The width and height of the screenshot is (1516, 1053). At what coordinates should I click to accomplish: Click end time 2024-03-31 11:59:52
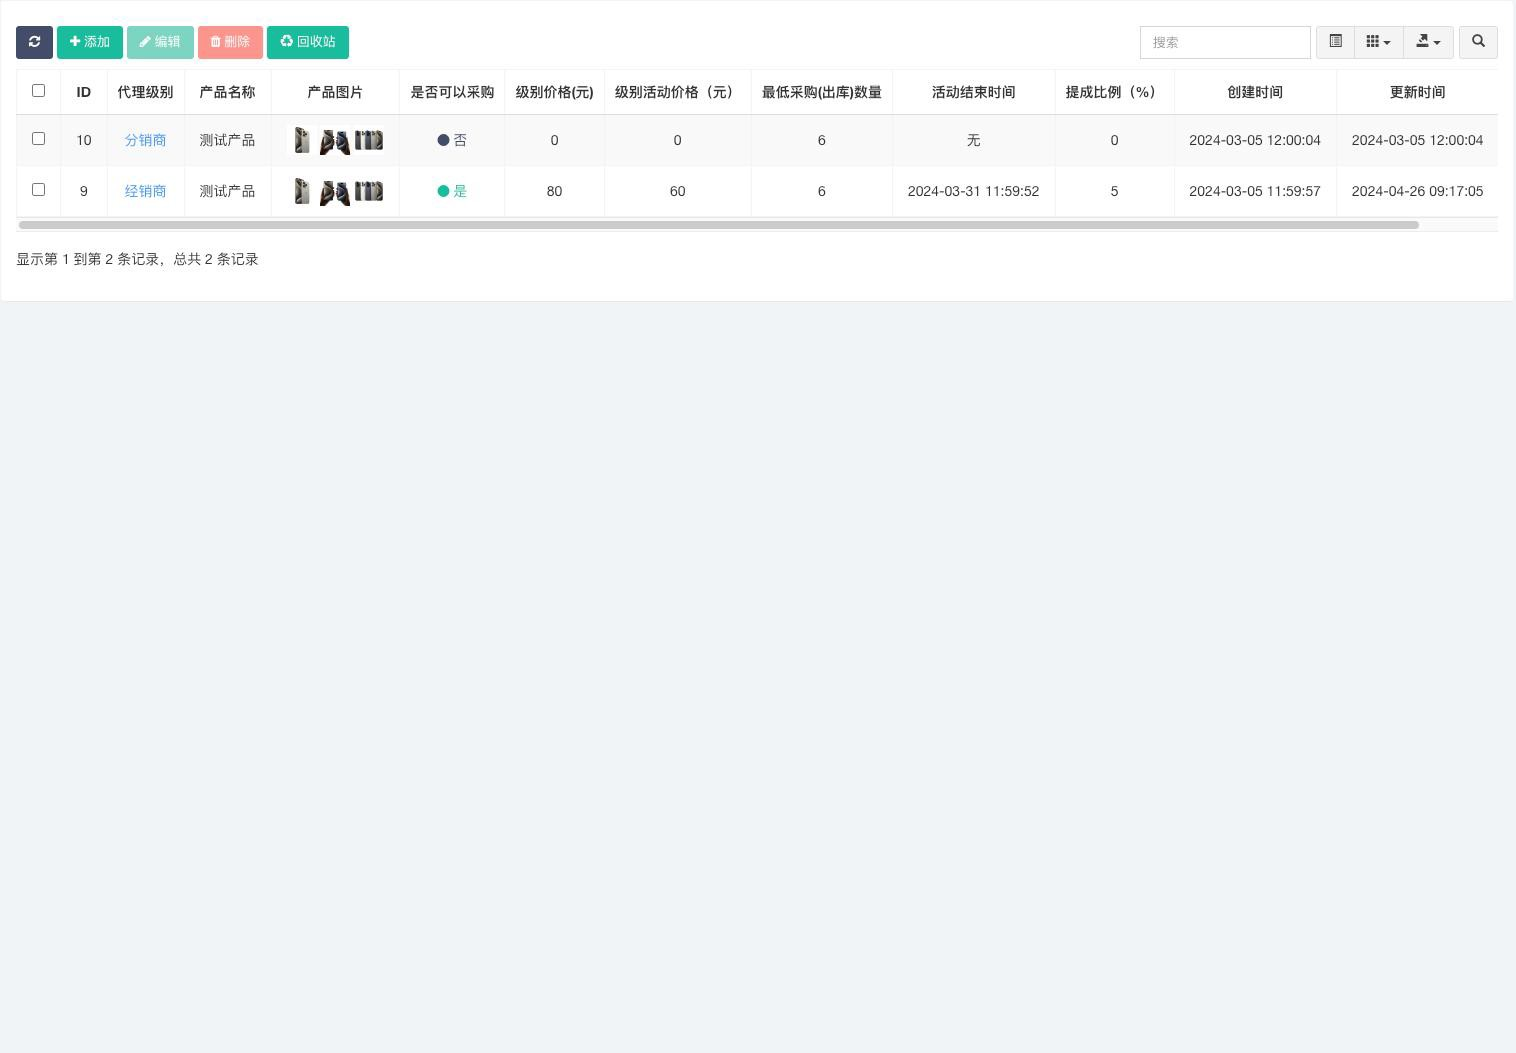click(973, 191)
